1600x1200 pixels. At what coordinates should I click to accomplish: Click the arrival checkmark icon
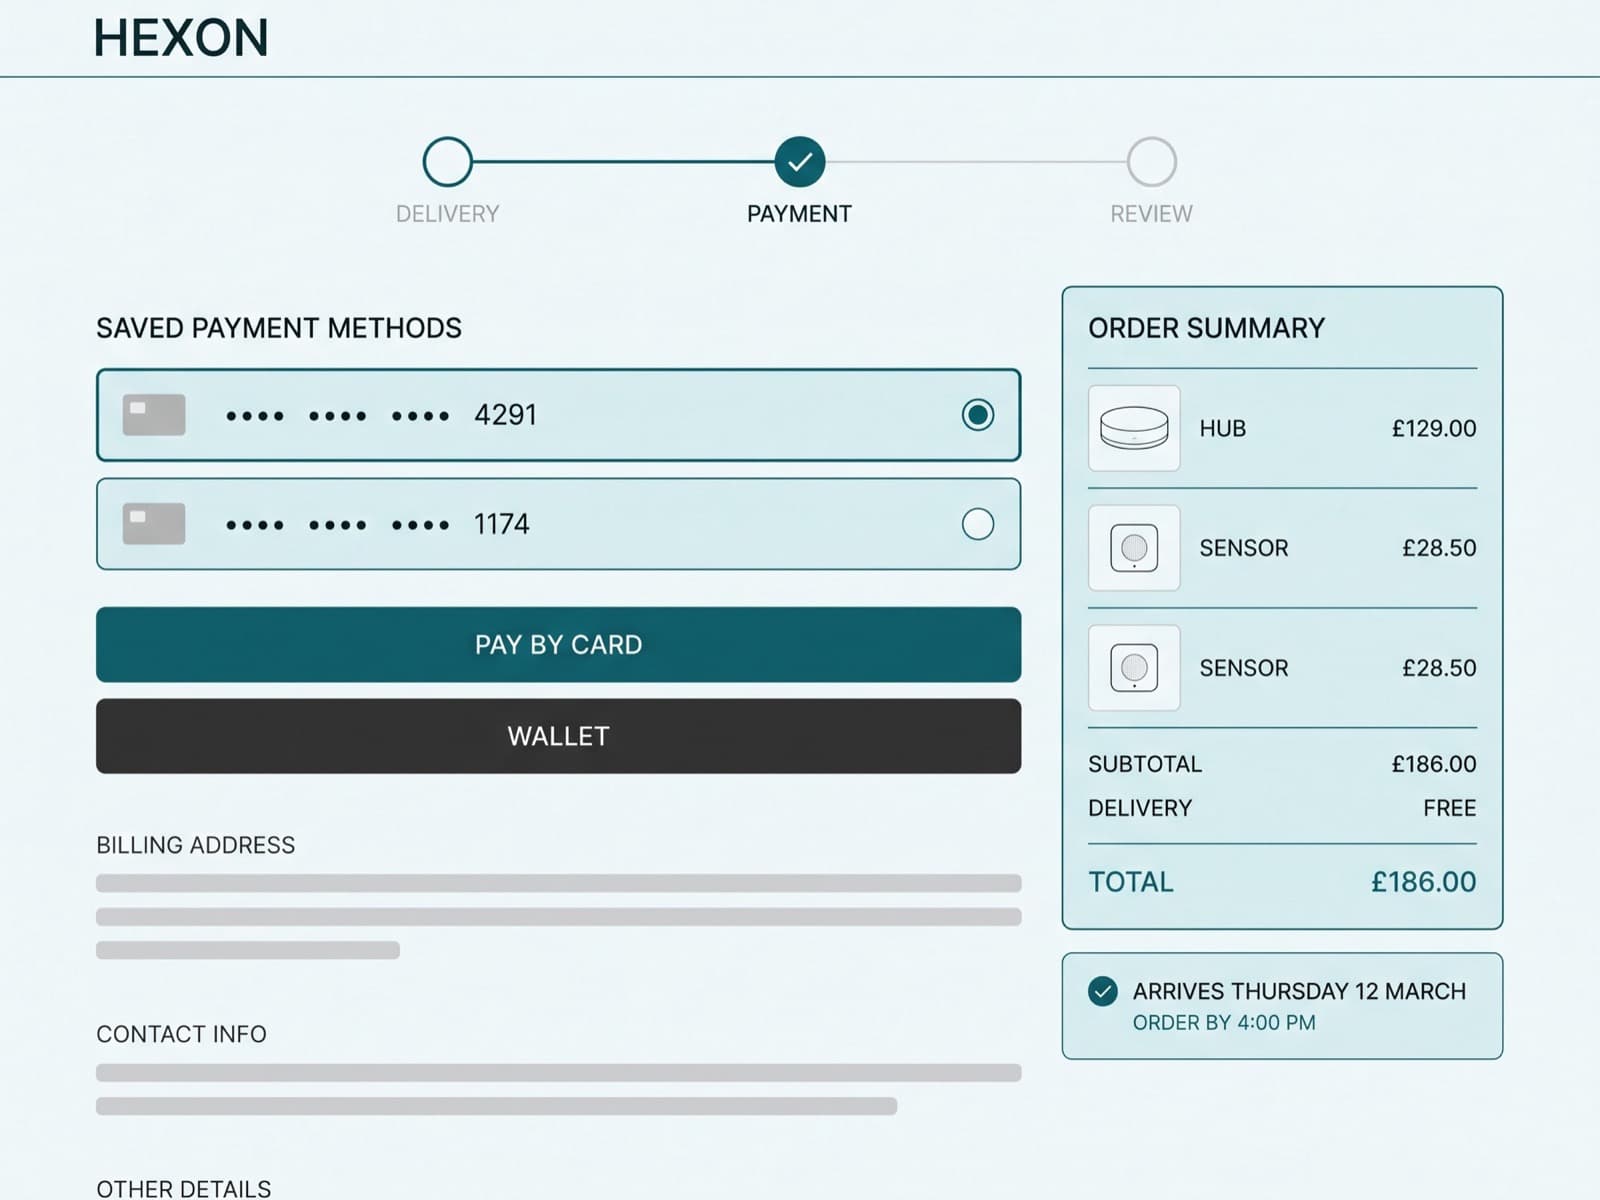coord(1103,991)
